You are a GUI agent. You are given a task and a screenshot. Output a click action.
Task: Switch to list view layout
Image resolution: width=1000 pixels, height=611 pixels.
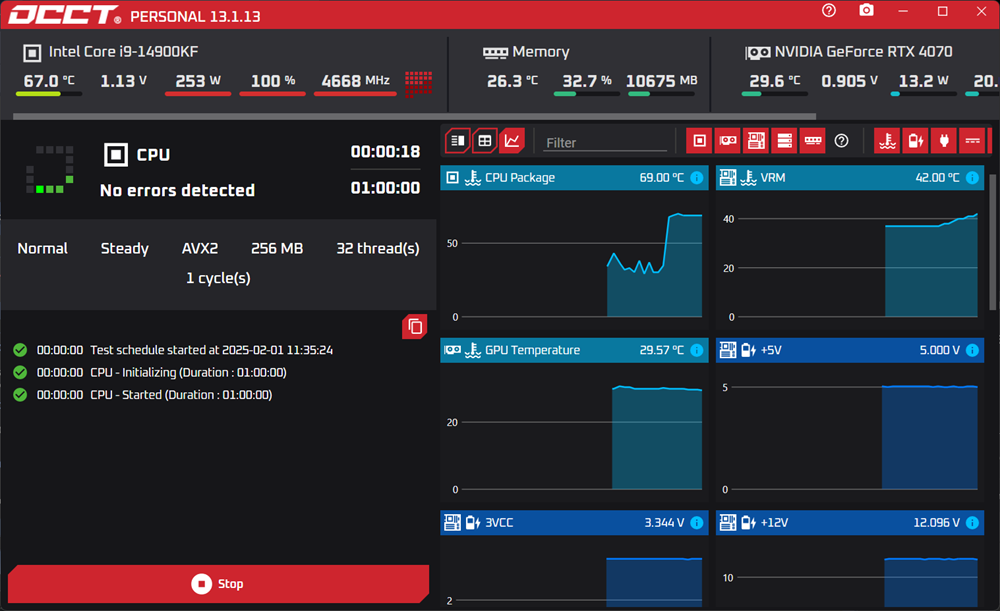(458, 141)
